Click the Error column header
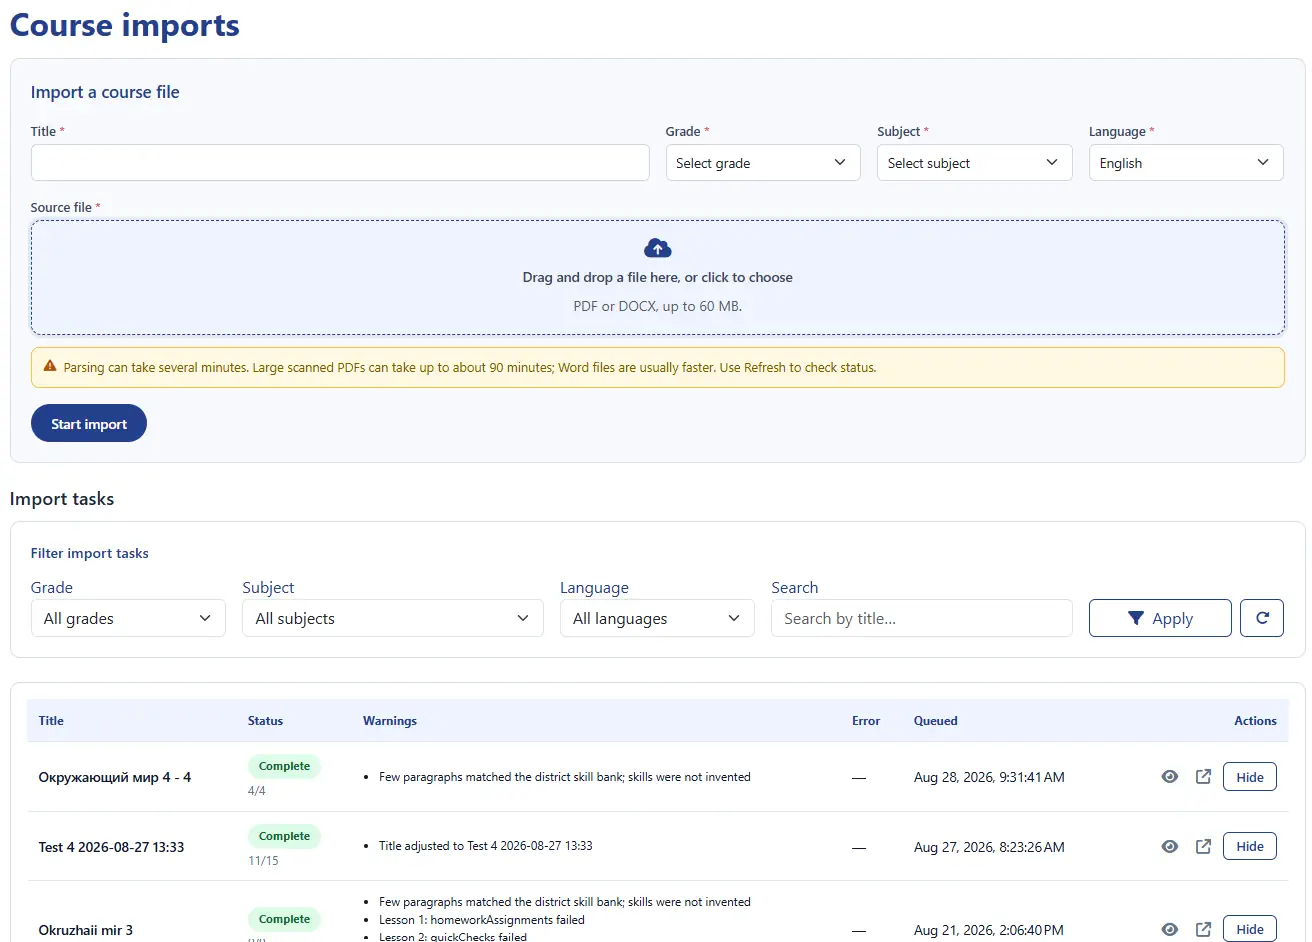The width and height of the screenshot is (1312, 942). [x=866, y=720]
